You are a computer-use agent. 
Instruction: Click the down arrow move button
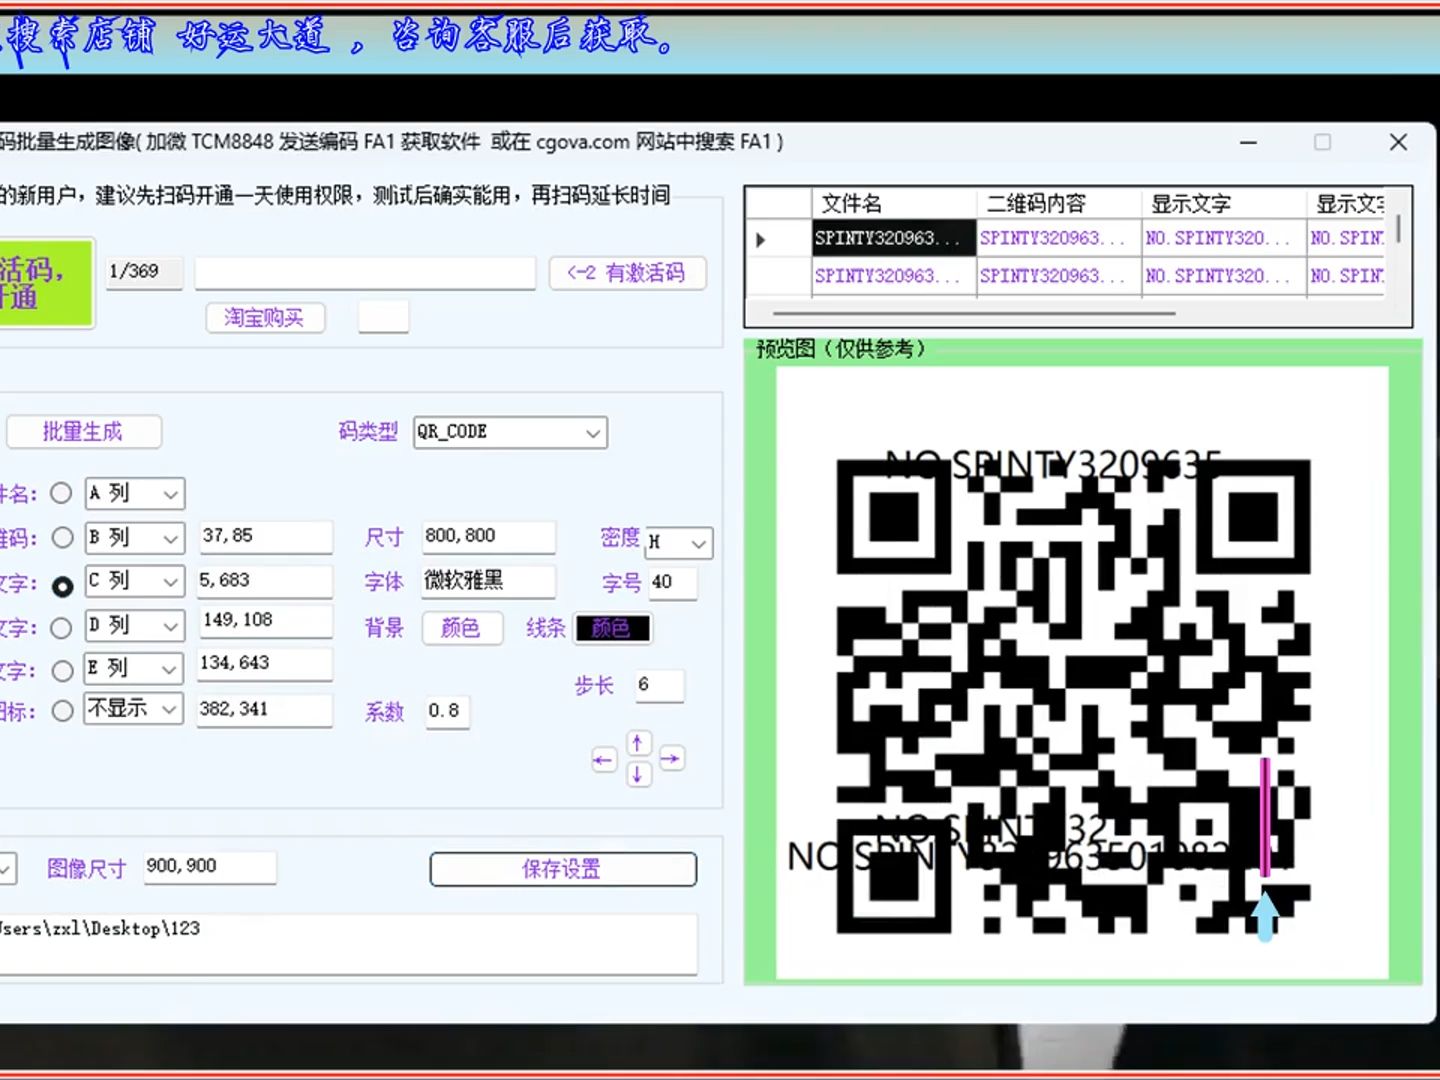pyautogui.click(x=637, y=775)
